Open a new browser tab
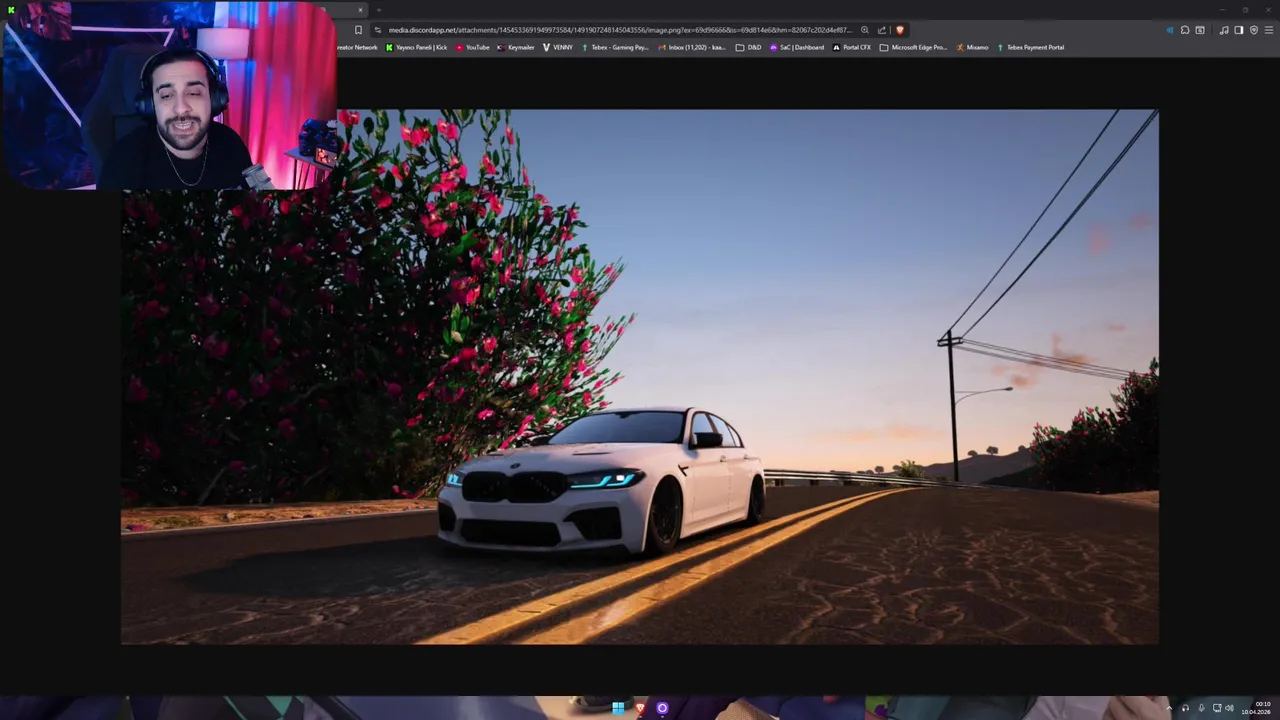1280x720 pixels. coord(378,10)
